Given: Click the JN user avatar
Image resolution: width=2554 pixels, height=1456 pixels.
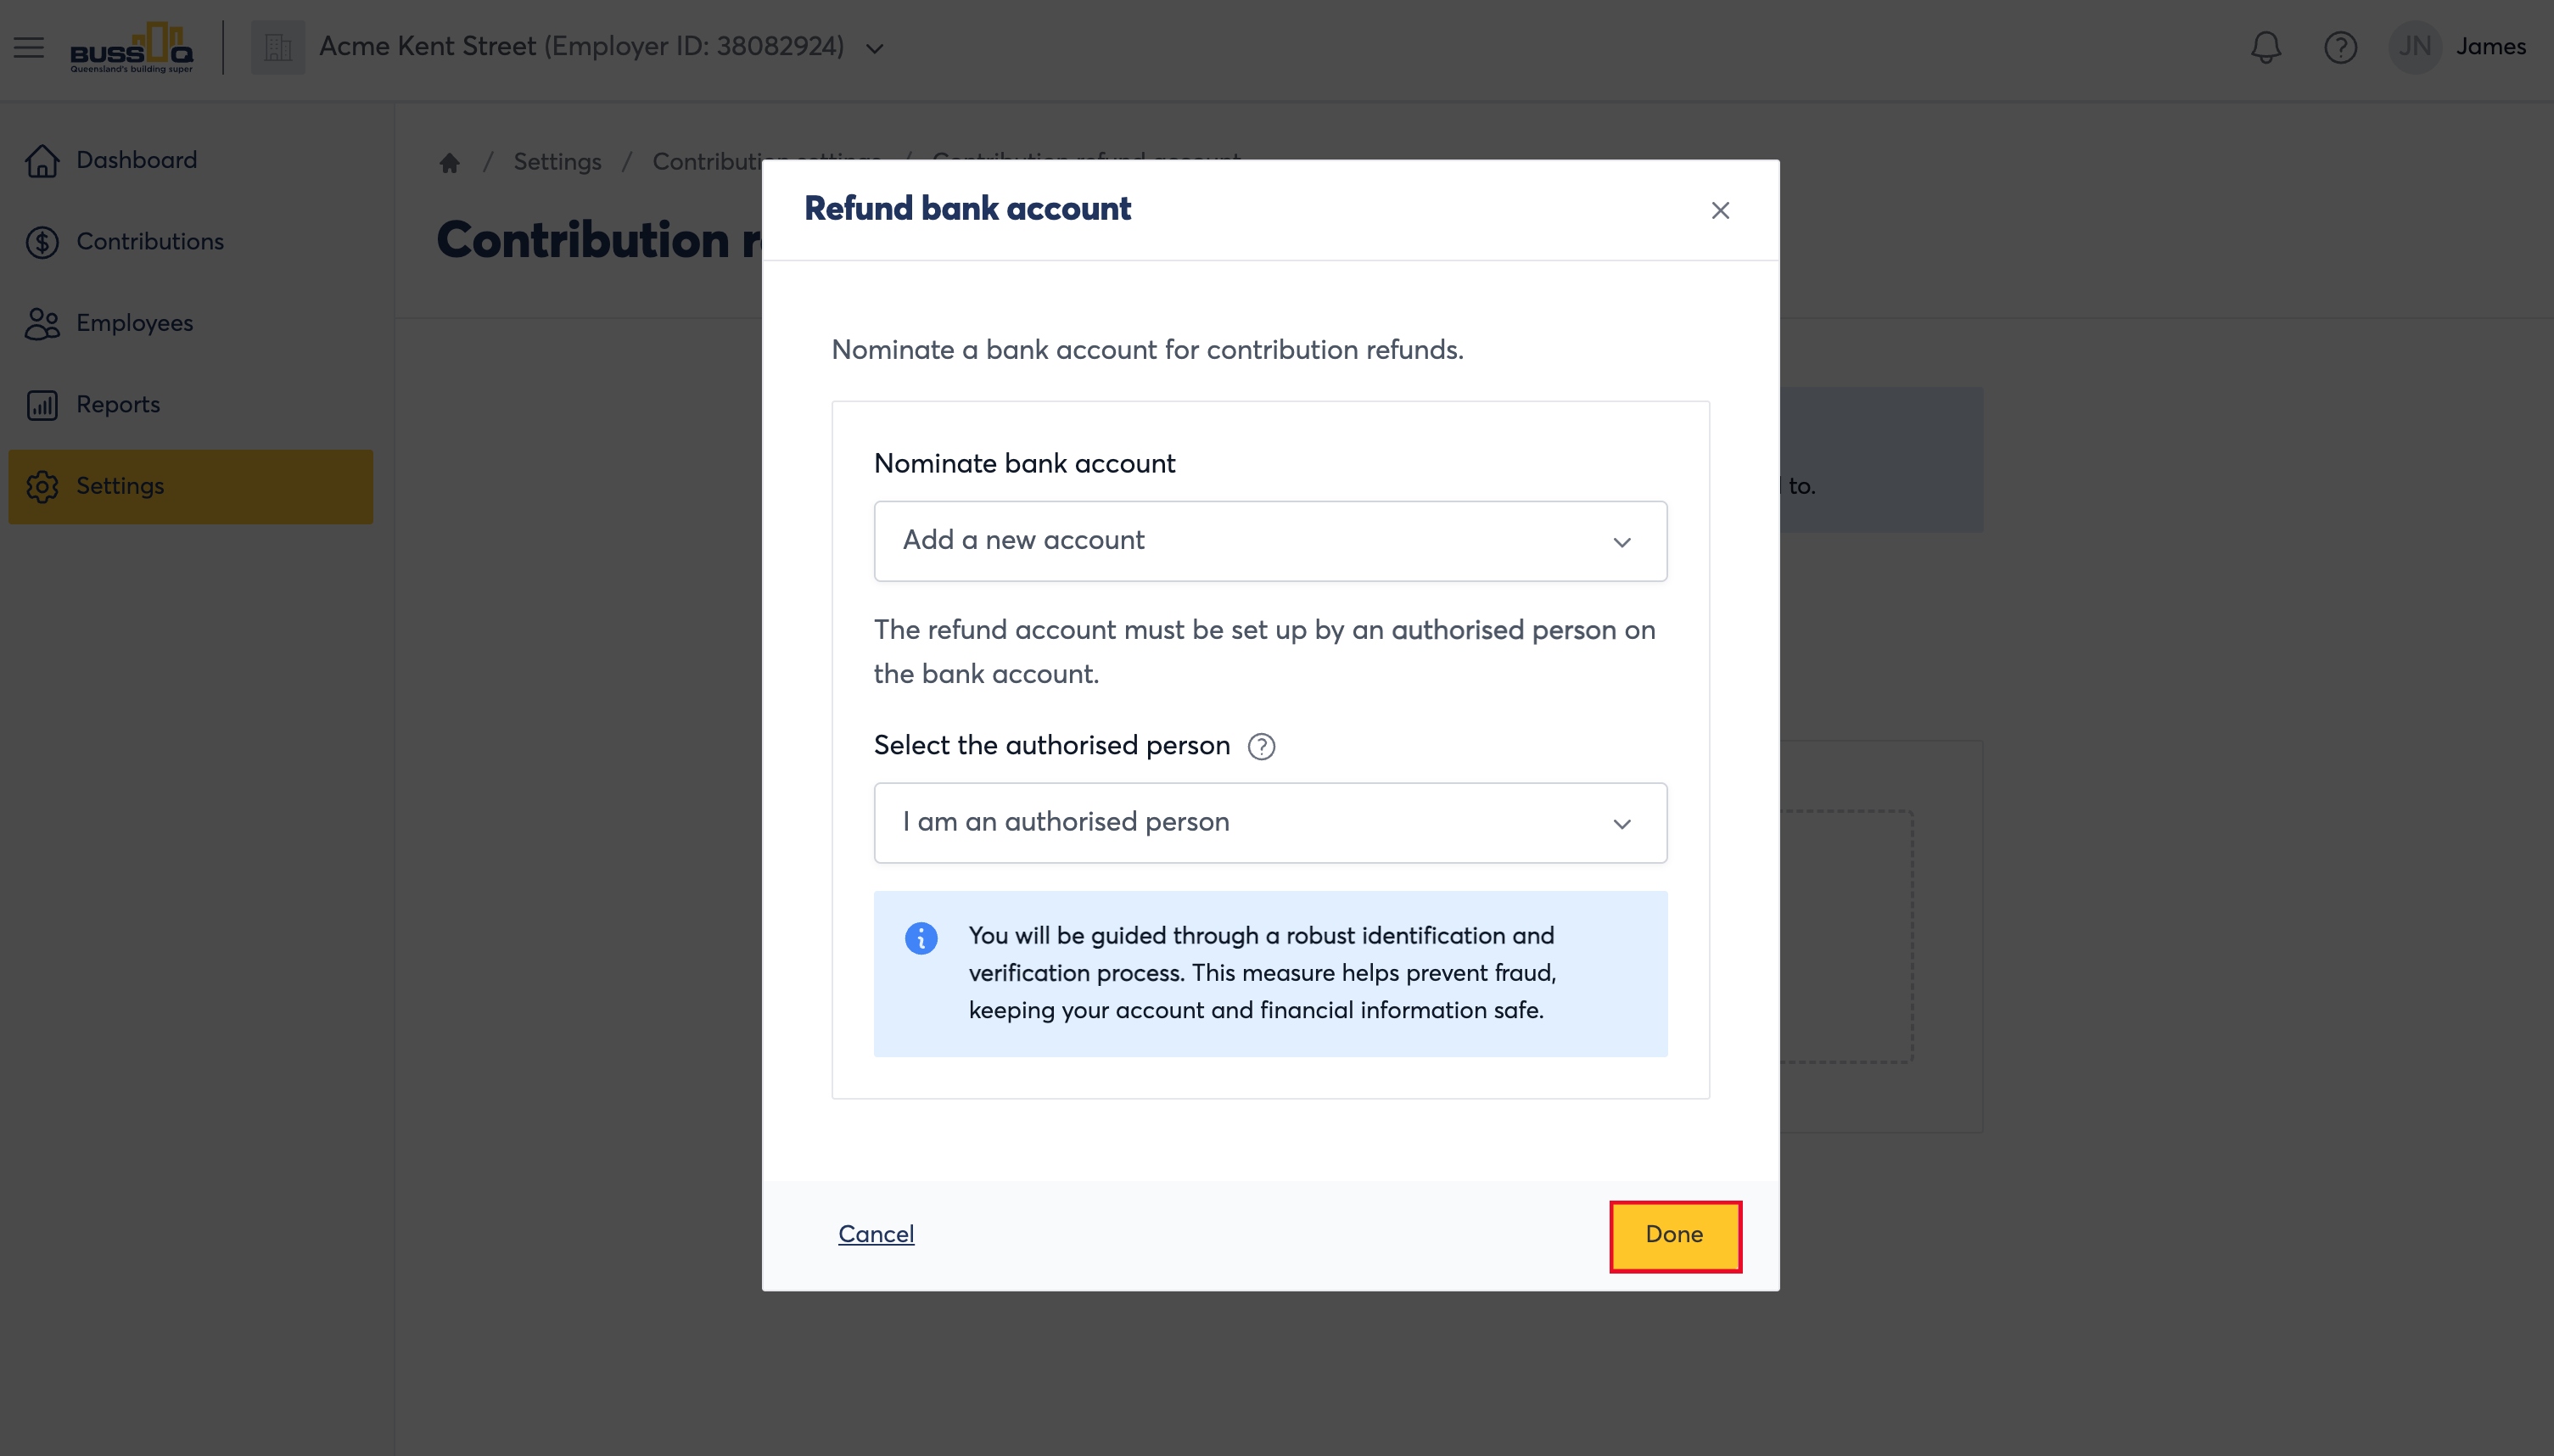Looking at the screenshot, I should click(x=2415, y=47).
